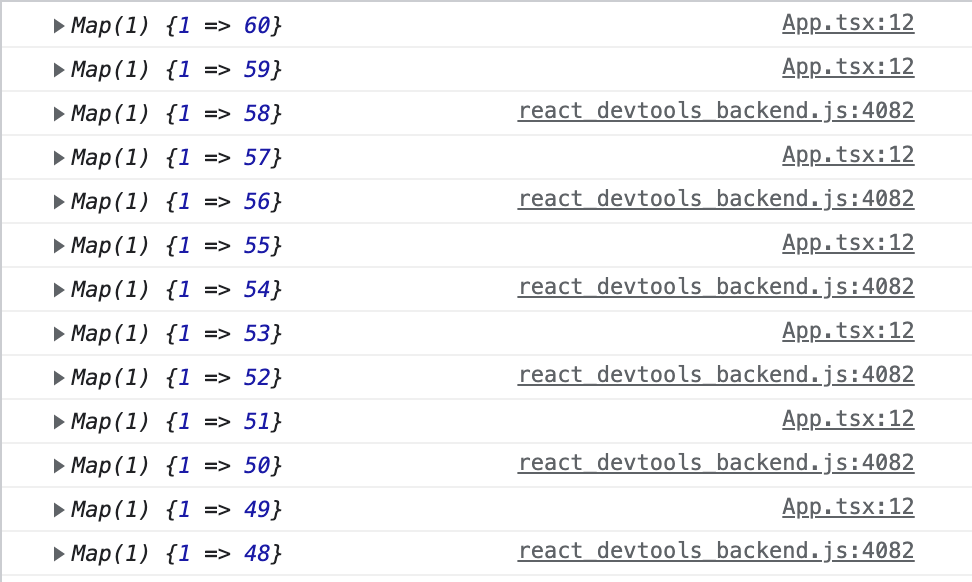Expand the Map entry with value 53
The image size is (972, 582).
tap(59, 333)
